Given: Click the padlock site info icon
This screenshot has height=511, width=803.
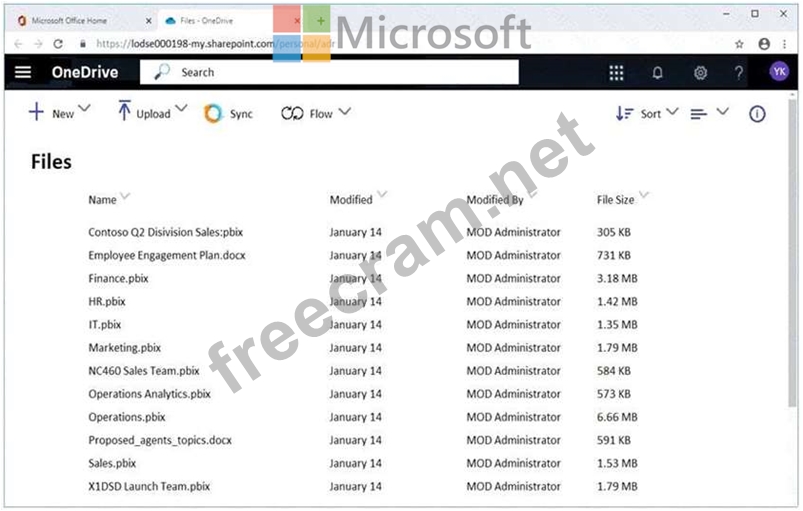Looking at the screenshot, I should (x=82, y=44).
